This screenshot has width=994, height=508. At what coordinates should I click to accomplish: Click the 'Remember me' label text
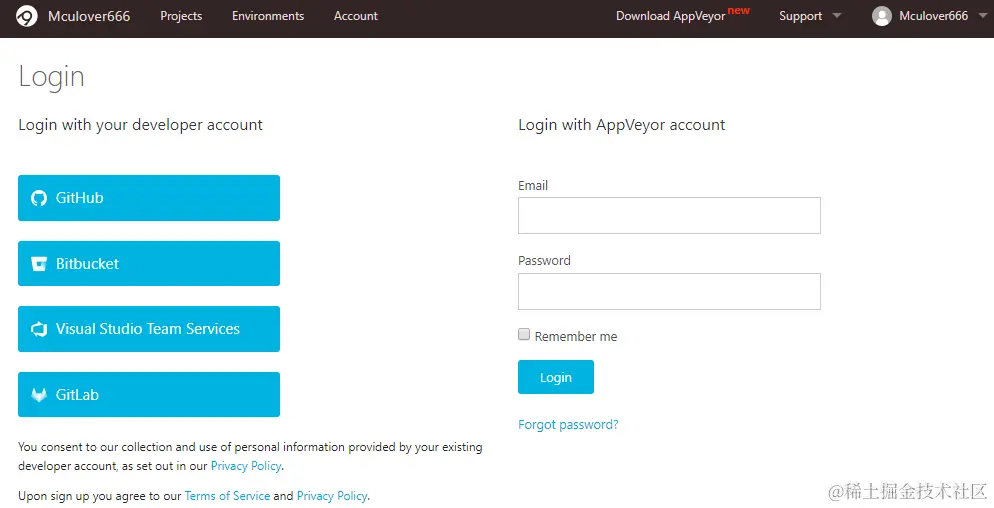(576, 337)
